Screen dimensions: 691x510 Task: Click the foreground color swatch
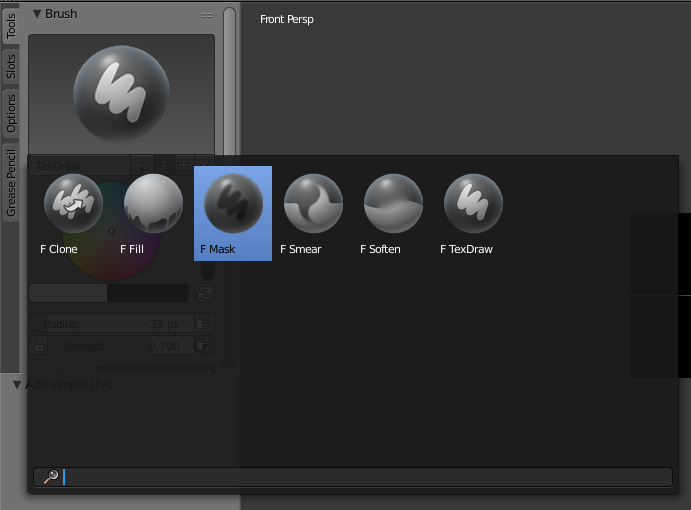[68, 293]
